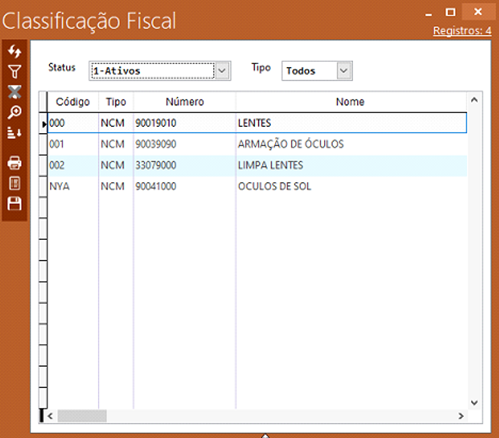Click the refresh arrows icon in sidebar
Screen dimensions: 499x438
click(x=14, y=51)
